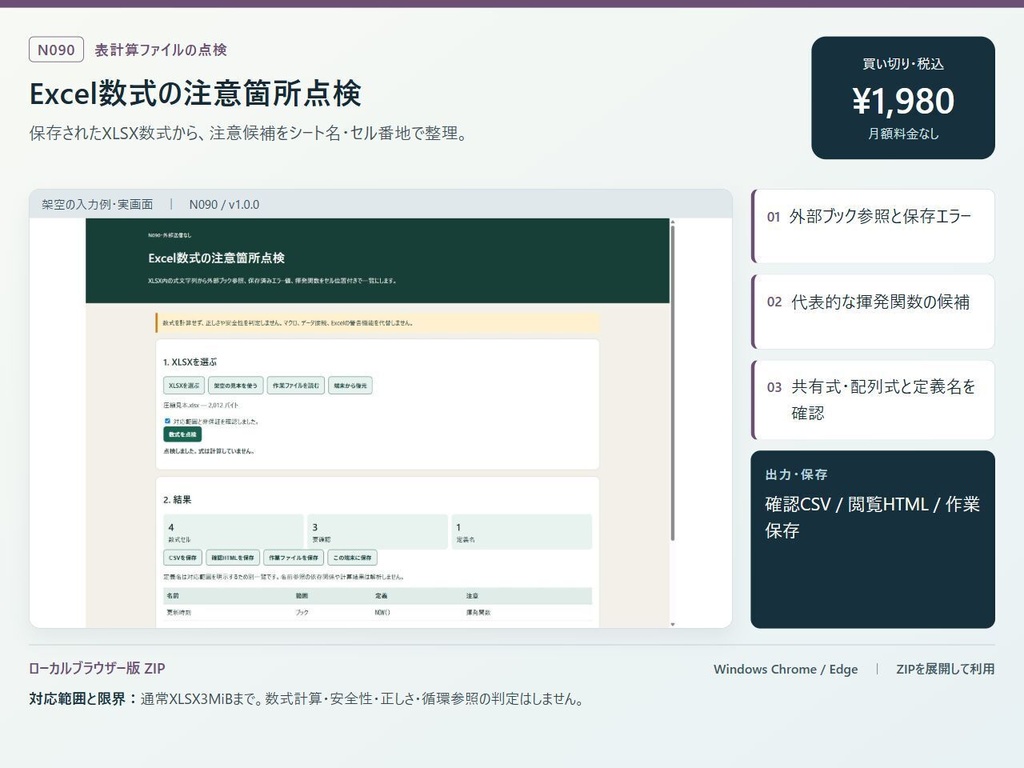Viewport: 1024px width, 768px height.
Task: Restore from device with 端末から復元
Action: pos(350,385)
